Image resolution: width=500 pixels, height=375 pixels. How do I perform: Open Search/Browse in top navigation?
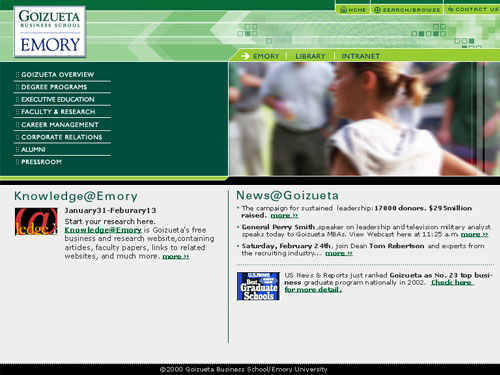coord(407,10)
